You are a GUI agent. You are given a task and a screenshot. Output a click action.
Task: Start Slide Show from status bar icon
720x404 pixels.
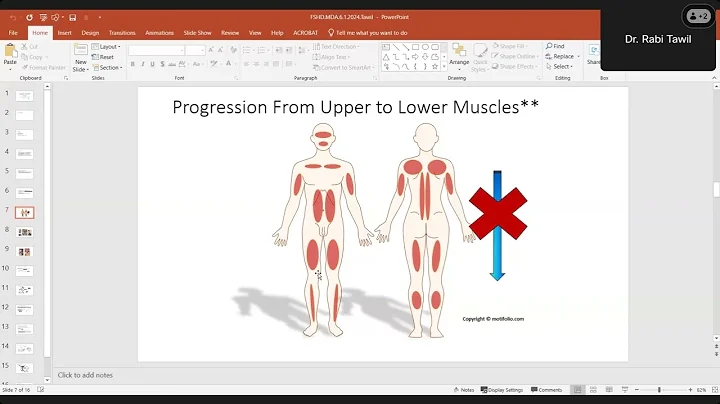pyautogui.click(x=625, y=390)
